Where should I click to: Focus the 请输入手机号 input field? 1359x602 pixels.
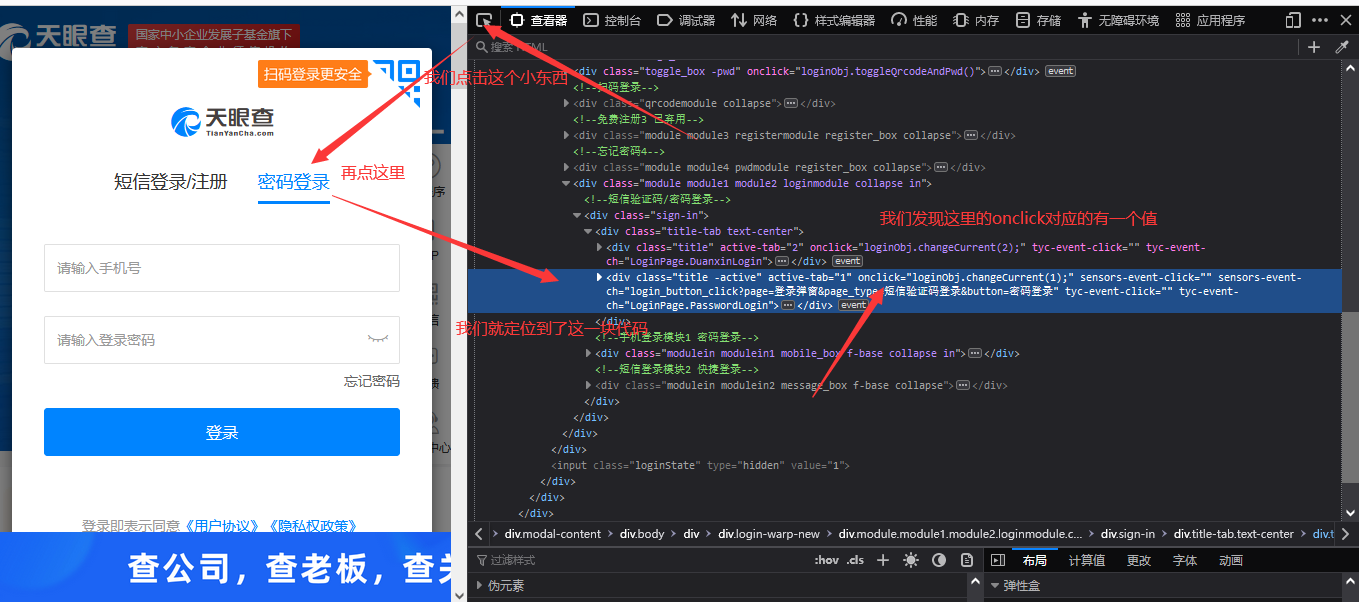222,268
